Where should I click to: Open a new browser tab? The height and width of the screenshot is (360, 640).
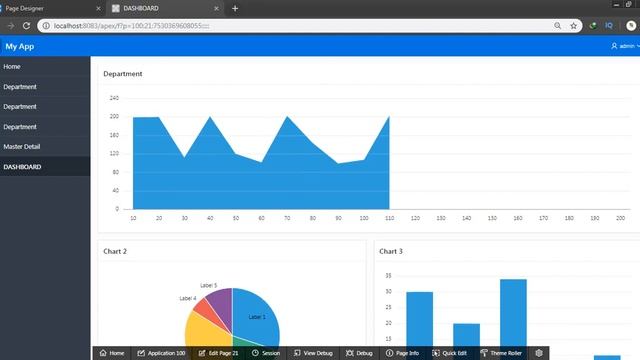pyautogui.click(x=235, y=8)
